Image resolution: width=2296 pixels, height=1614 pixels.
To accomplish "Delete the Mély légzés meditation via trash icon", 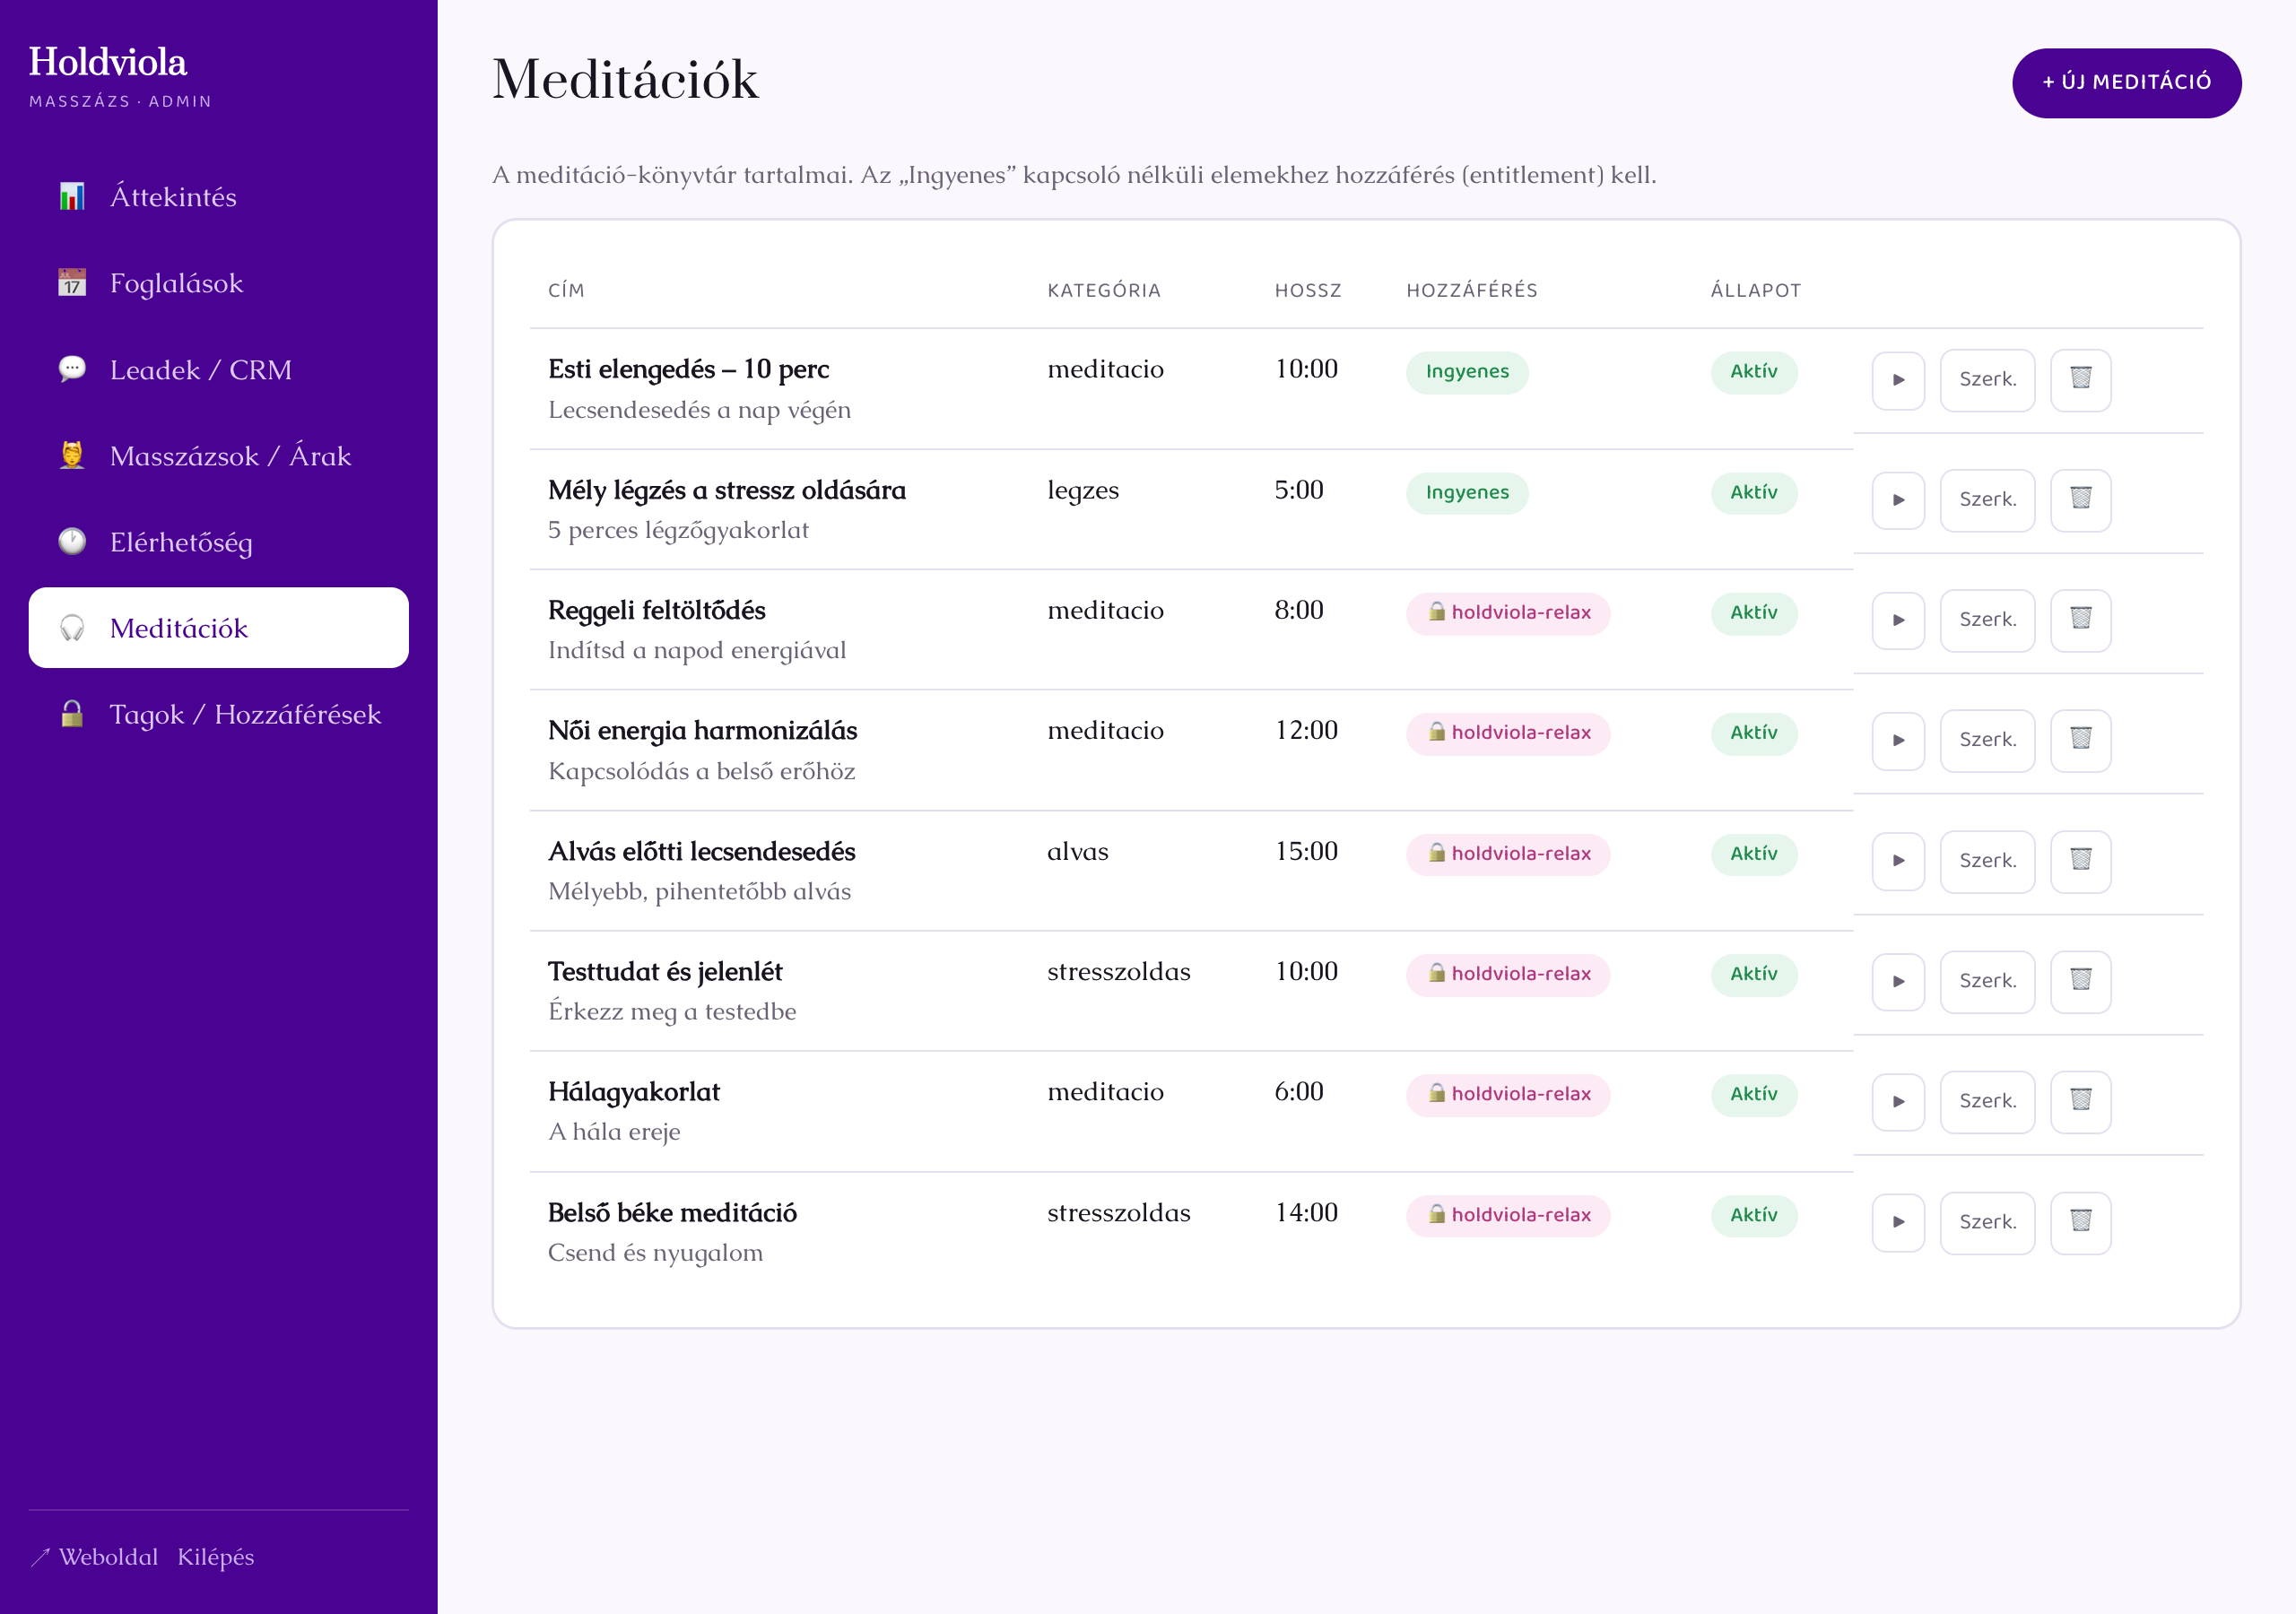I will click(2080, 500).
